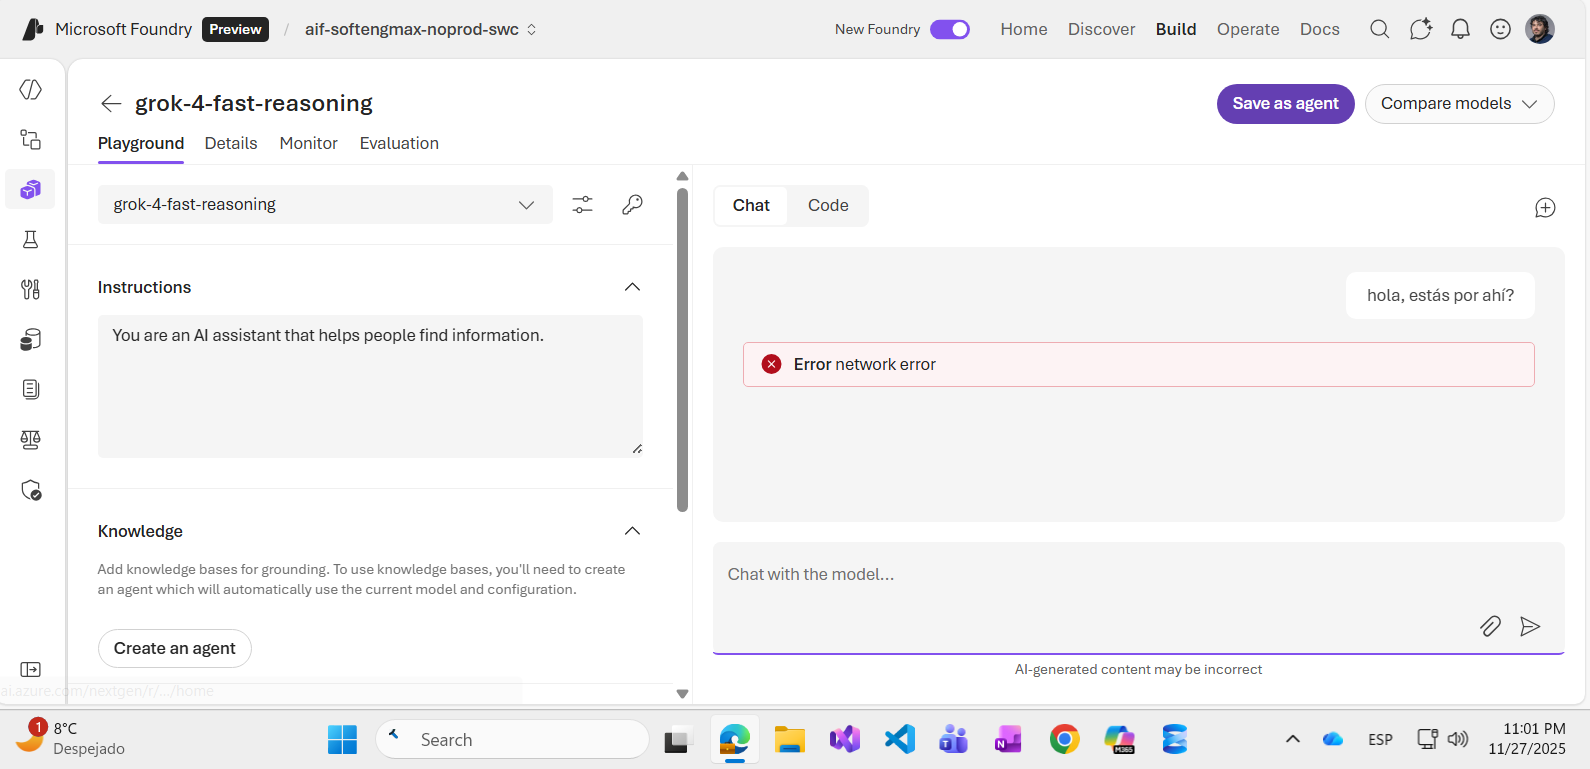
Task: Click the scroll down arrow of left panel
Action: (683, 693)
